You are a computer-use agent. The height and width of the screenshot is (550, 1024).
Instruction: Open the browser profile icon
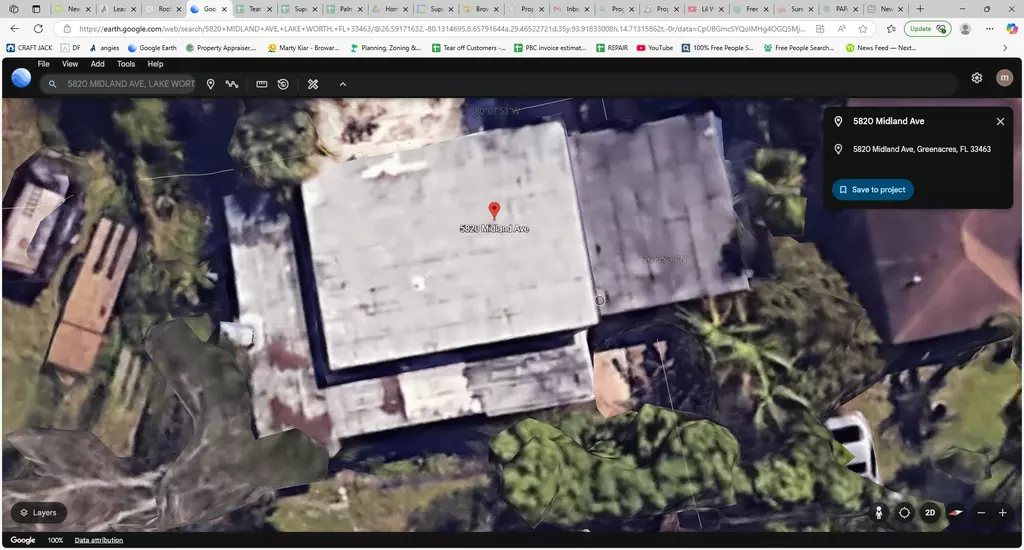[x=965, y=29]
